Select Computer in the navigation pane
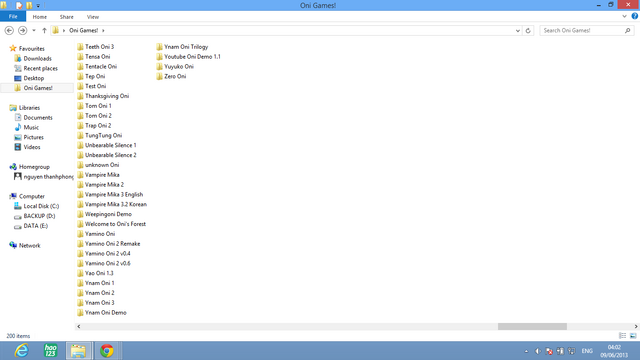 point(31,196)
